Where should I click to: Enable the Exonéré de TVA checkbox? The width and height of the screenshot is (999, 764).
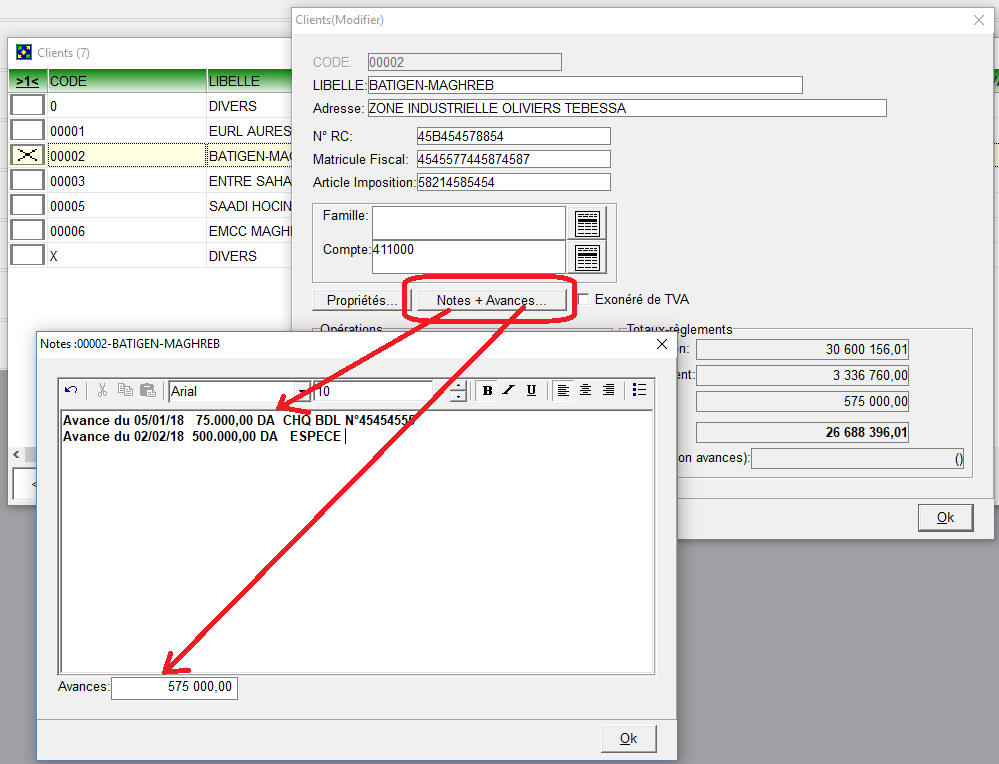click(584, 299)
